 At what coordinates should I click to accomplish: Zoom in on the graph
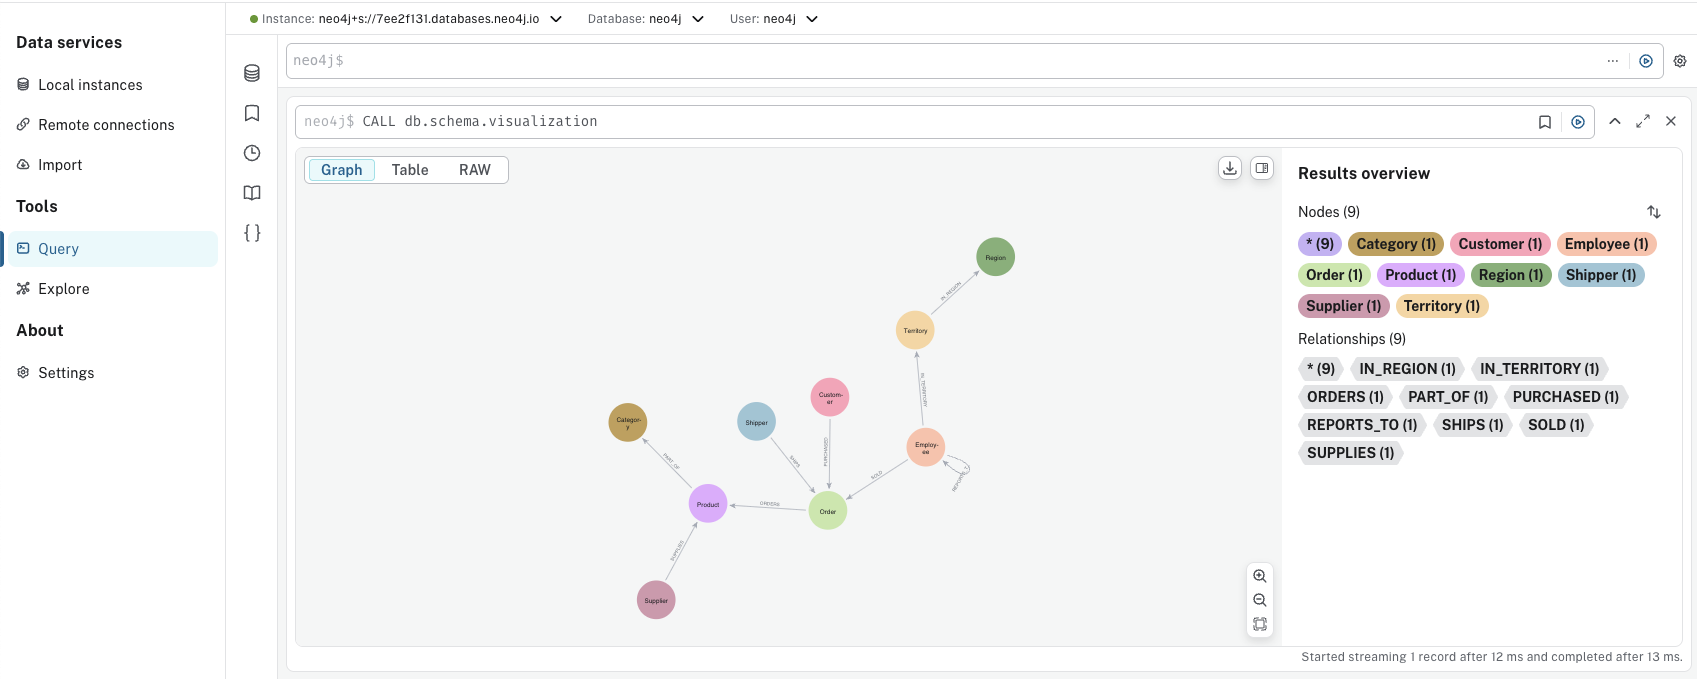click(x=1260, y=576)
